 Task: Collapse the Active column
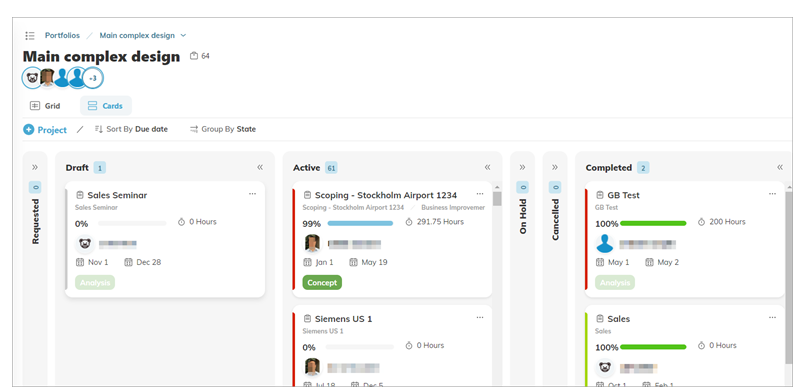tap(487, 167)
